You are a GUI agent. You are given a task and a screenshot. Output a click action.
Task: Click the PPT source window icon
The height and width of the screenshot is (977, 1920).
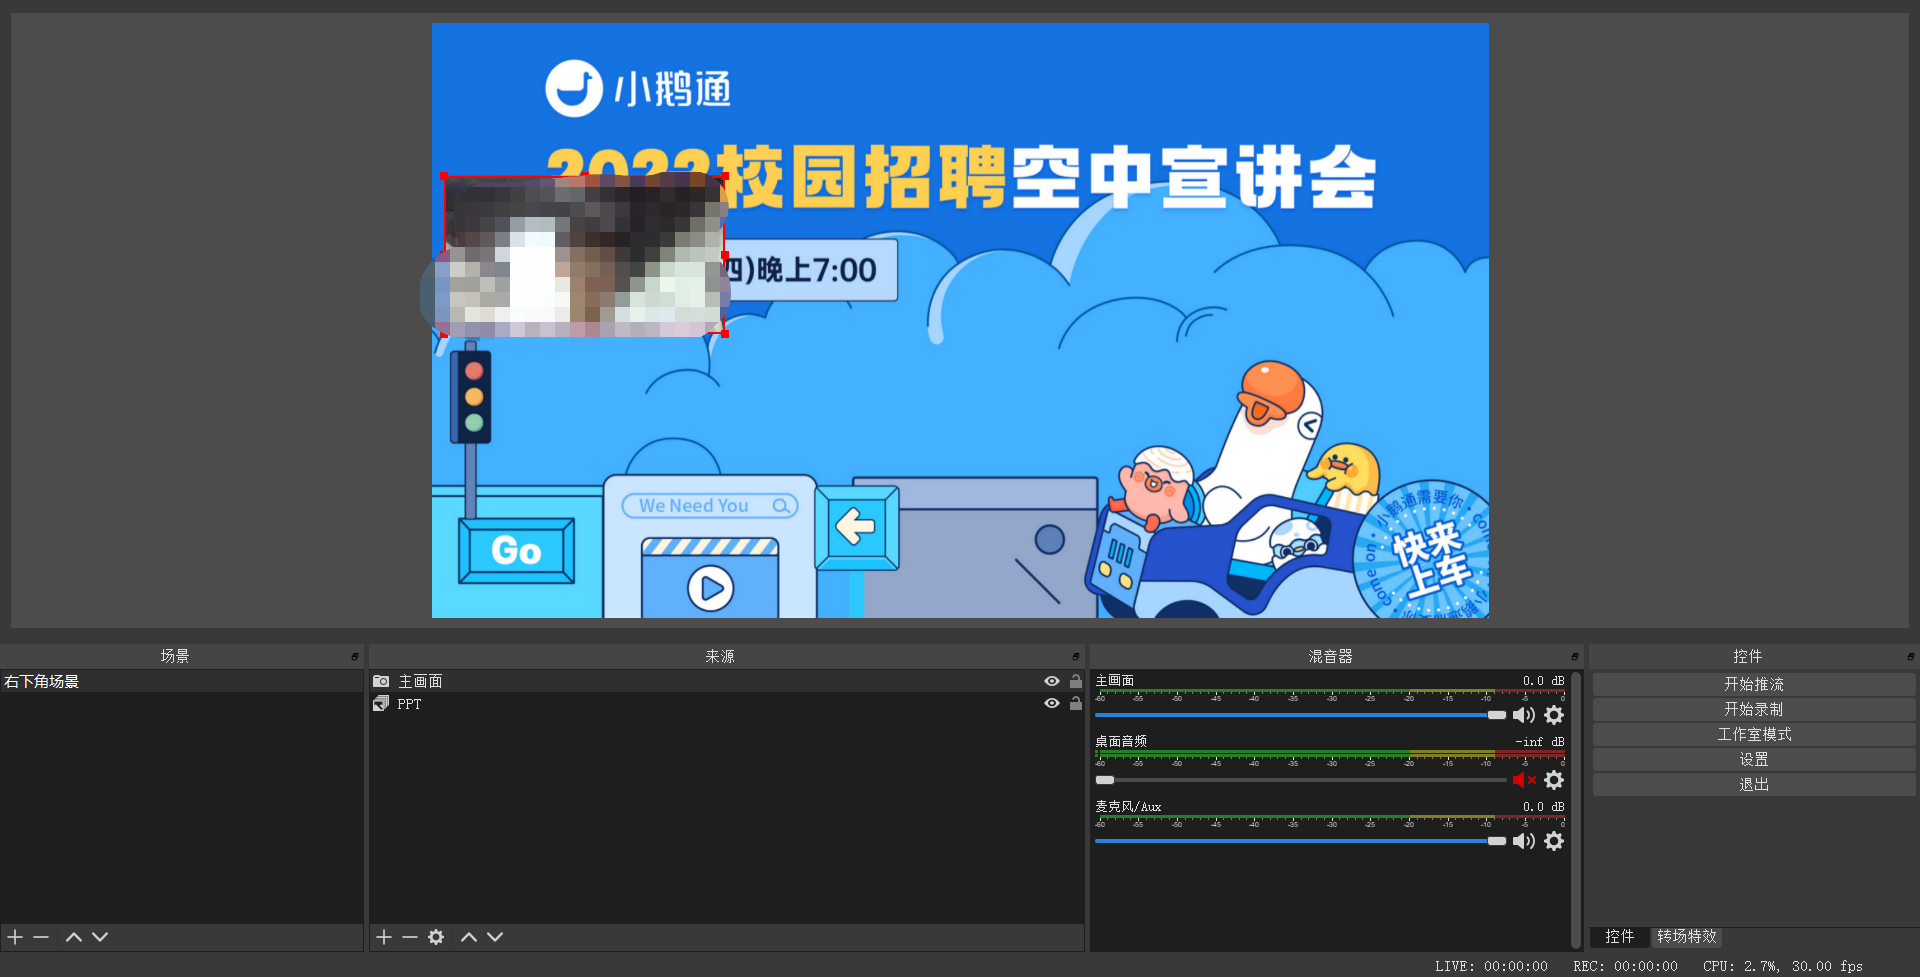point(381,704)
